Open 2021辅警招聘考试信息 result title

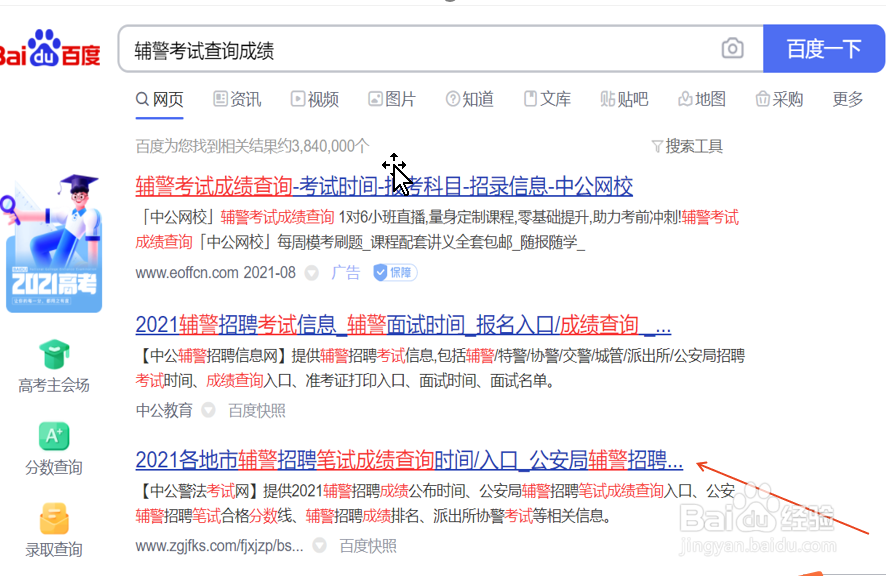403,326
